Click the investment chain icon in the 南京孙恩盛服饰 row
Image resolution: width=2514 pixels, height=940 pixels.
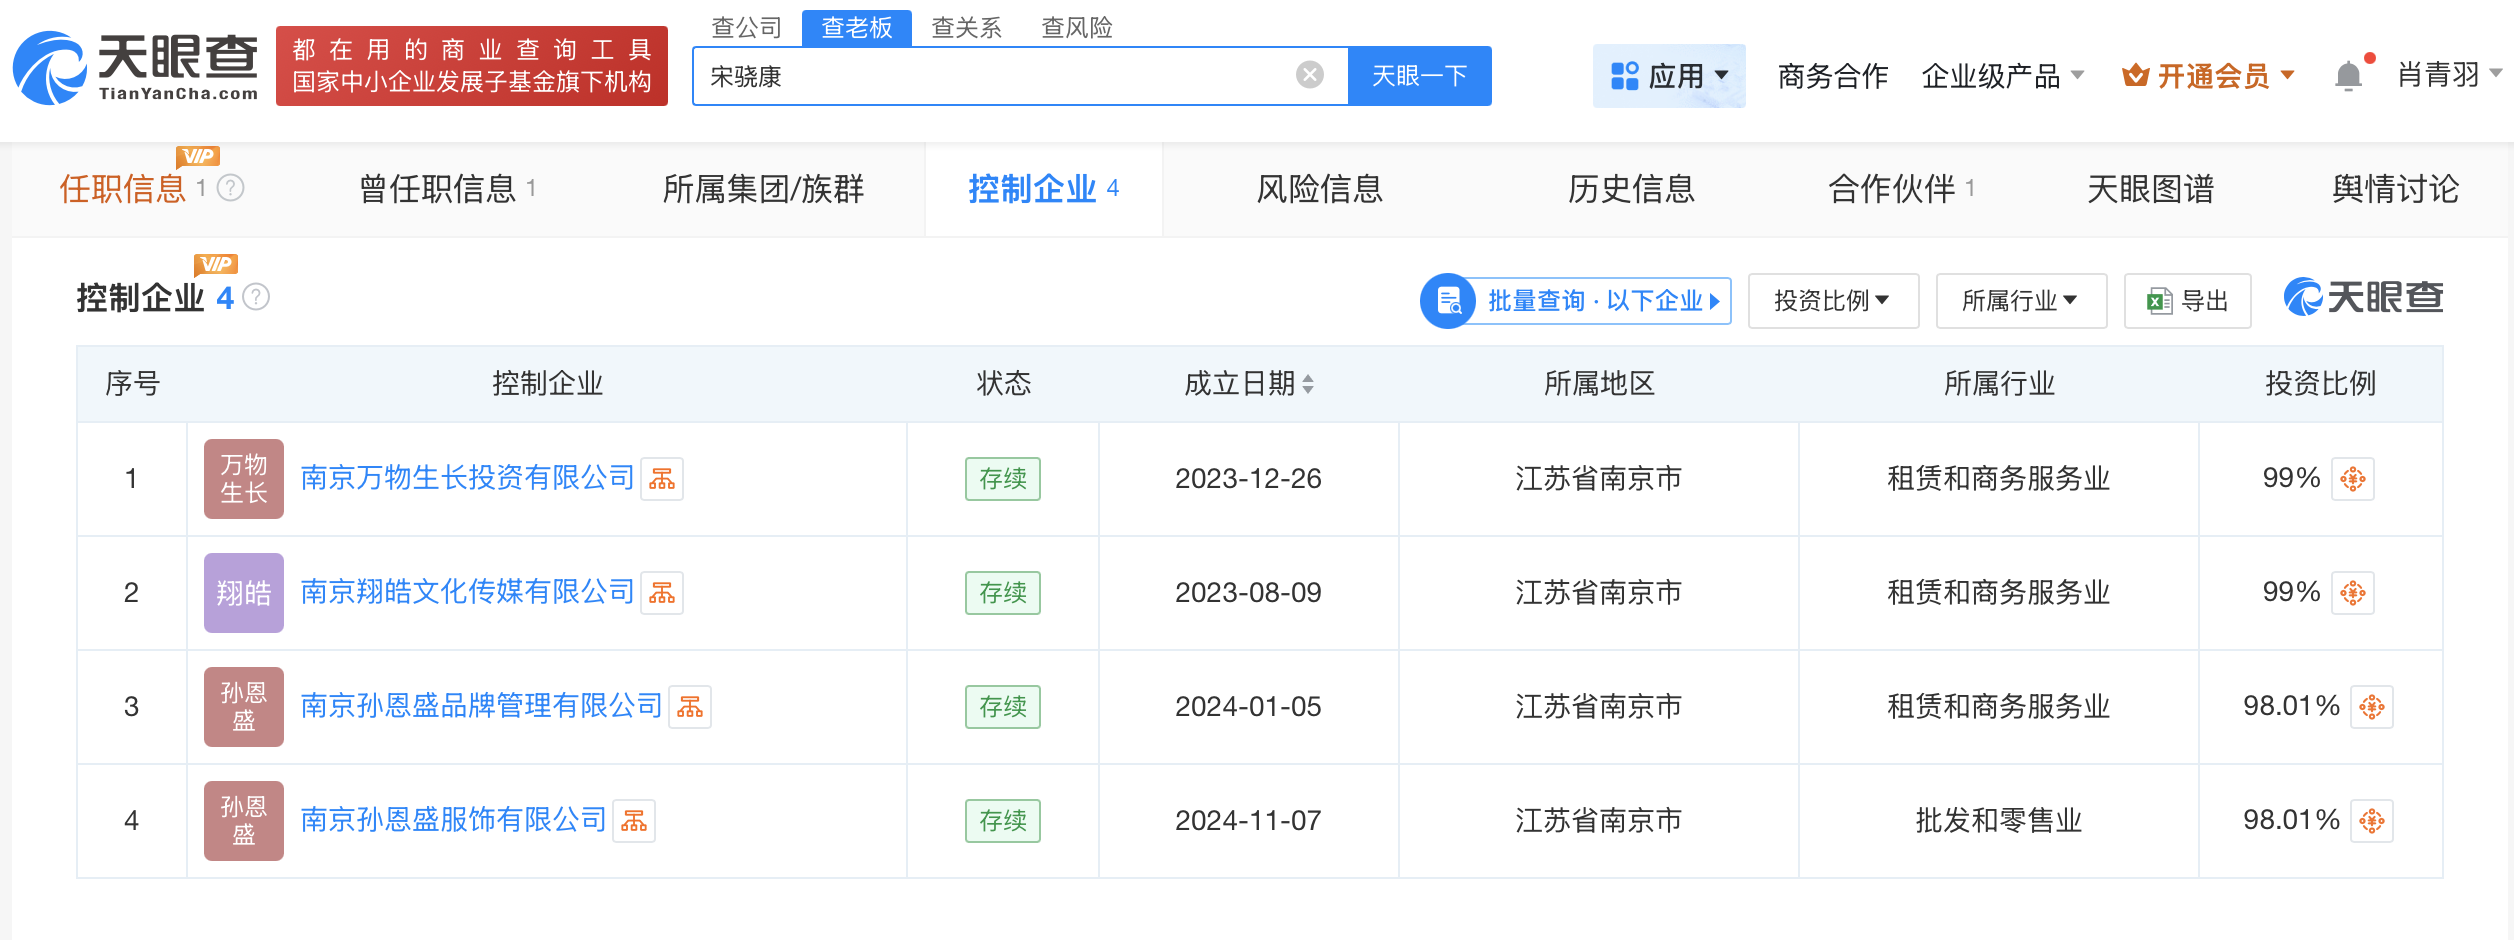coord(2372,821)
